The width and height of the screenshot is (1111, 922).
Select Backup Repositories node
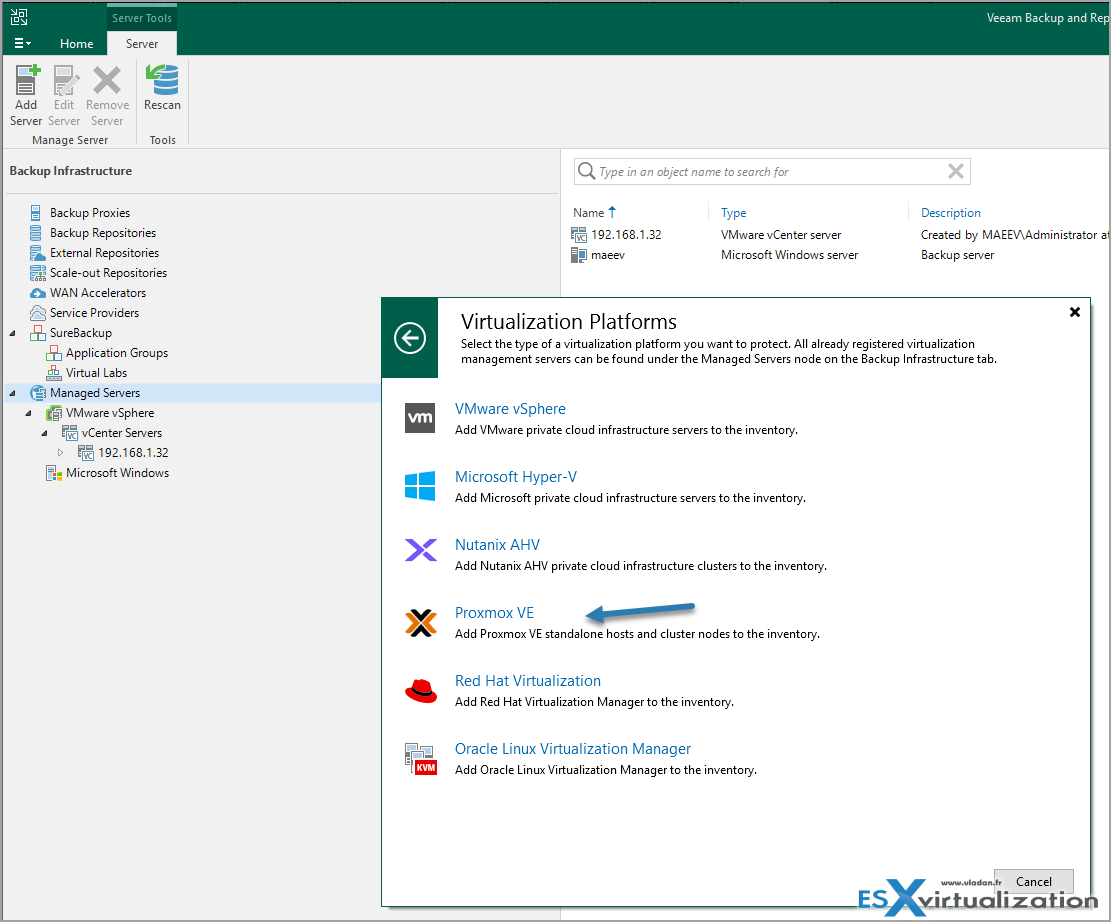coord(103,232)
